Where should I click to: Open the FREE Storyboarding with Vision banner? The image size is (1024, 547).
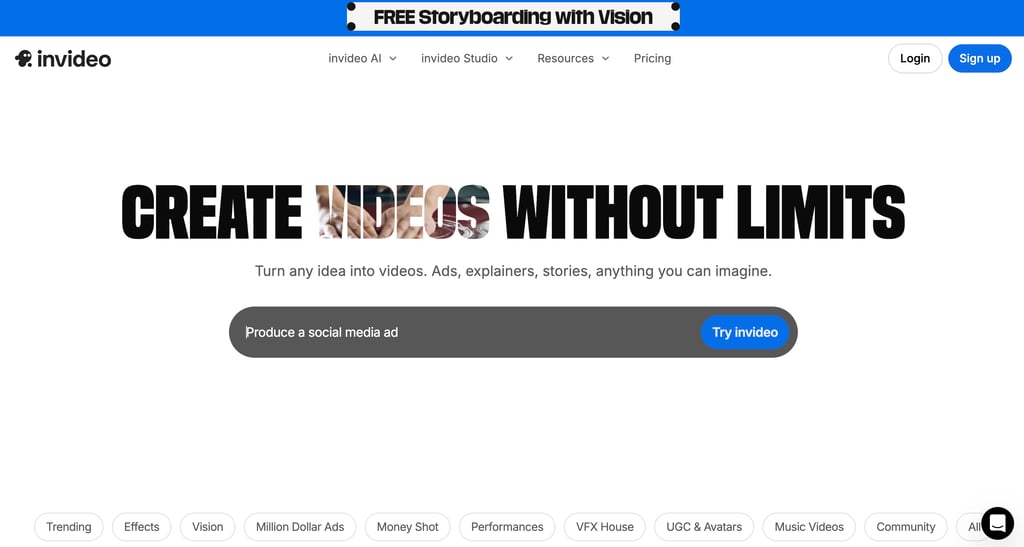[x=513, y=17]
